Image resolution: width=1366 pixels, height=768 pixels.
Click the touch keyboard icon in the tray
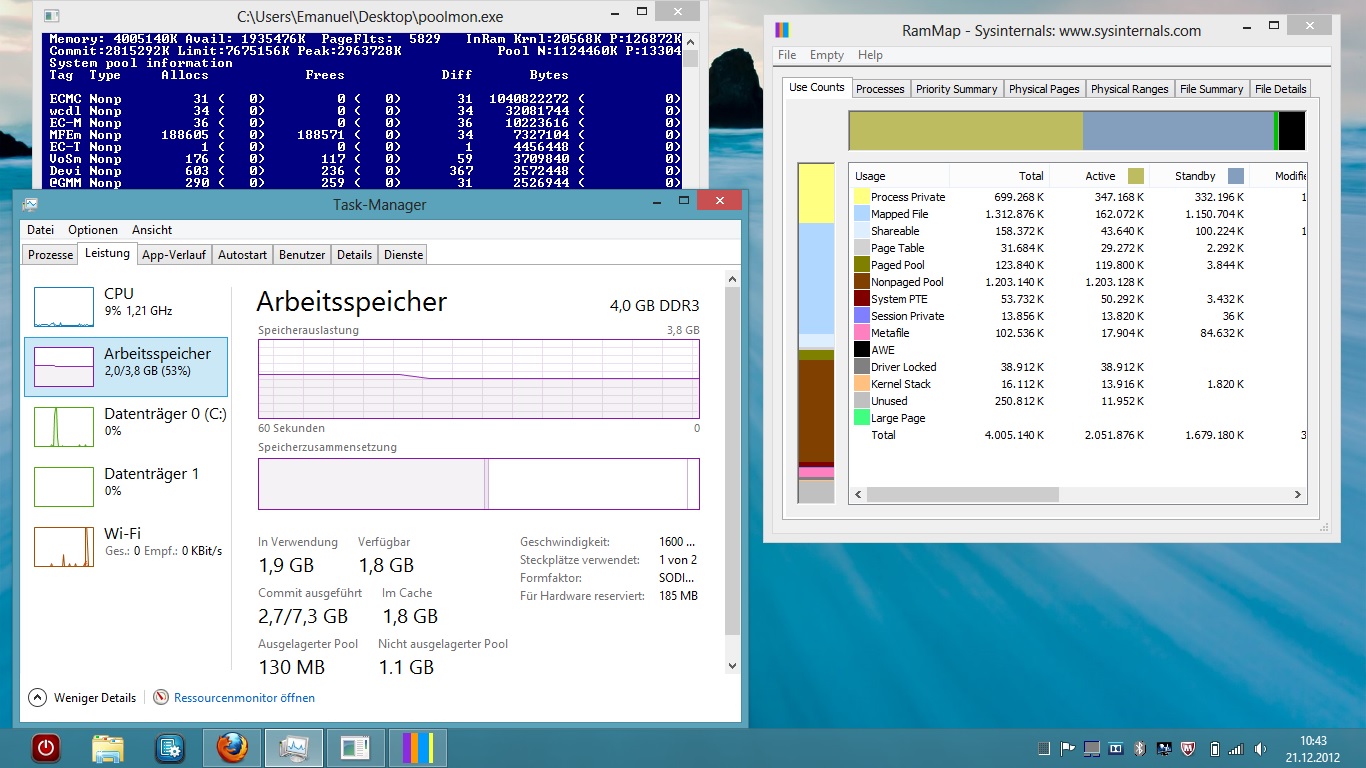click(x=1092, y=748)
